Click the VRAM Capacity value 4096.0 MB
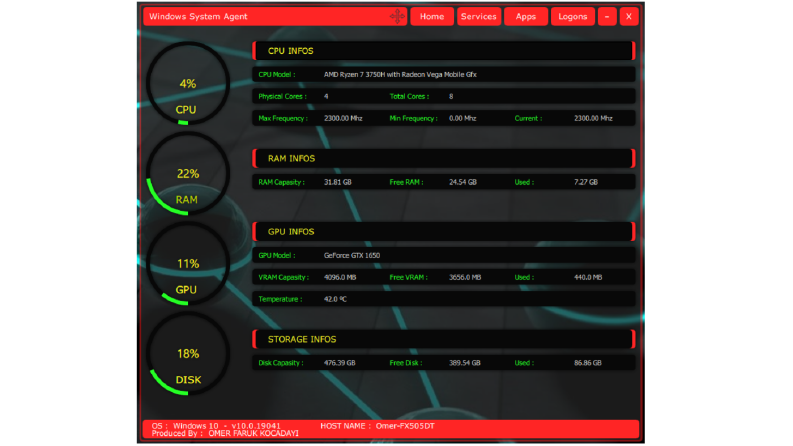 339,277
